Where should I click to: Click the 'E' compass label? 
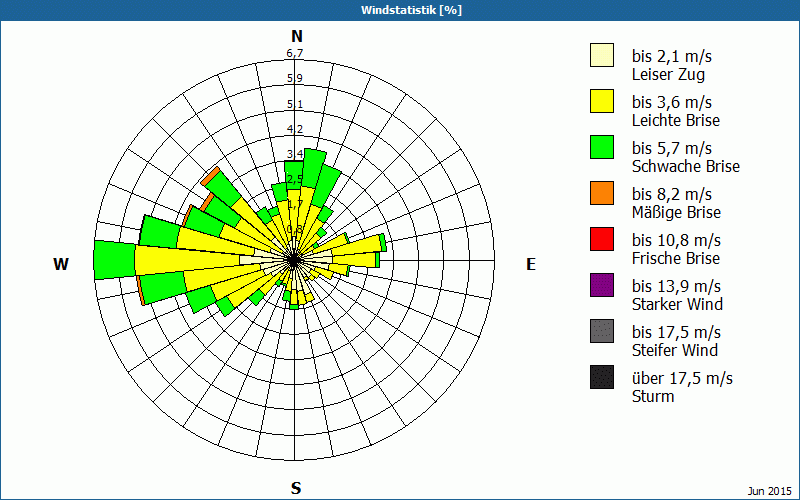[531, 264]
